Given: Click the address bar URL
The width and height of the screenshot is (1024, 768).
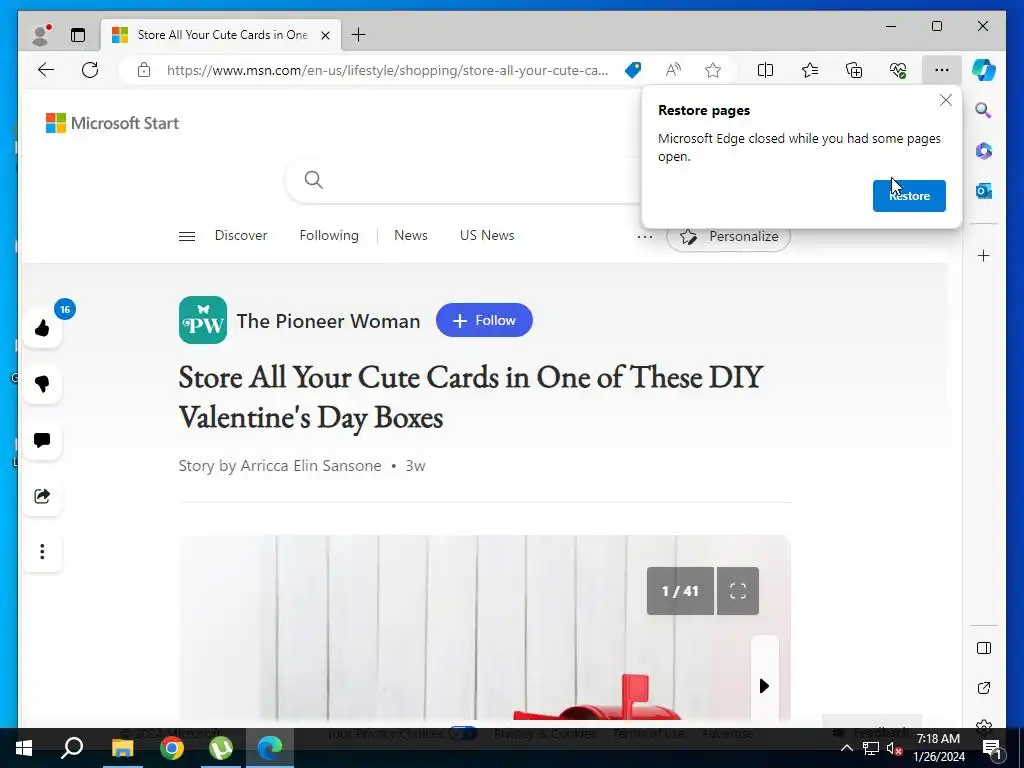Looking at the screenshot, I should pos(387,70).
